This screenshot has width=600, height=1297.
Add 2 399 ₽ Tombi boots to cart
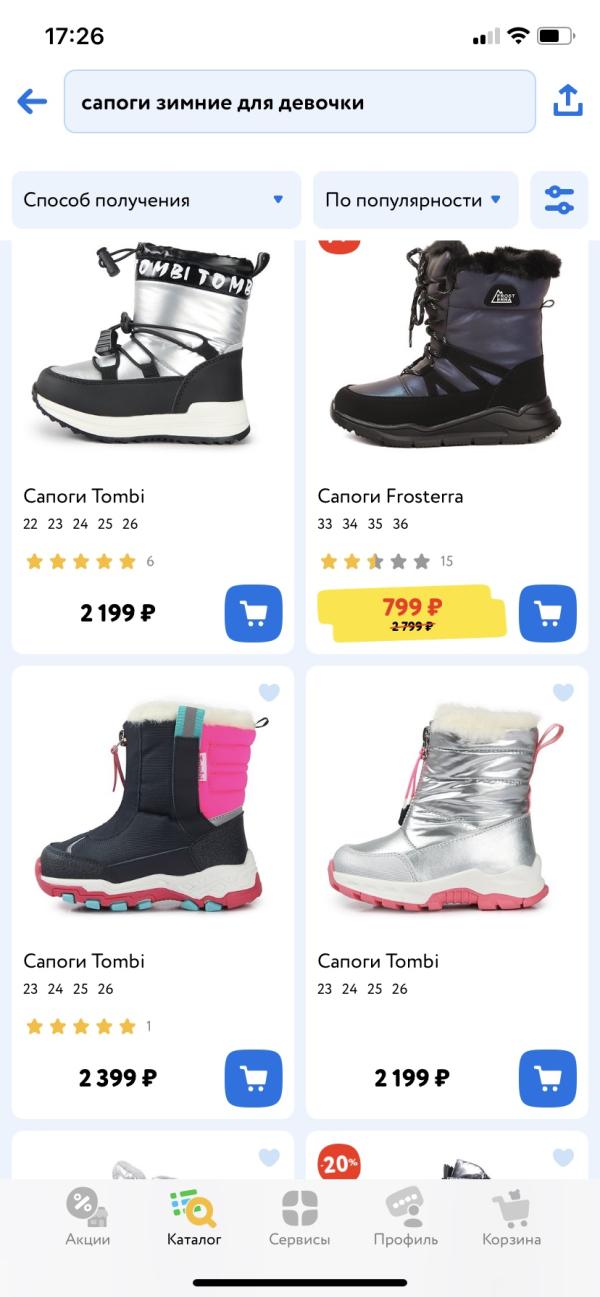point(254,1078)
